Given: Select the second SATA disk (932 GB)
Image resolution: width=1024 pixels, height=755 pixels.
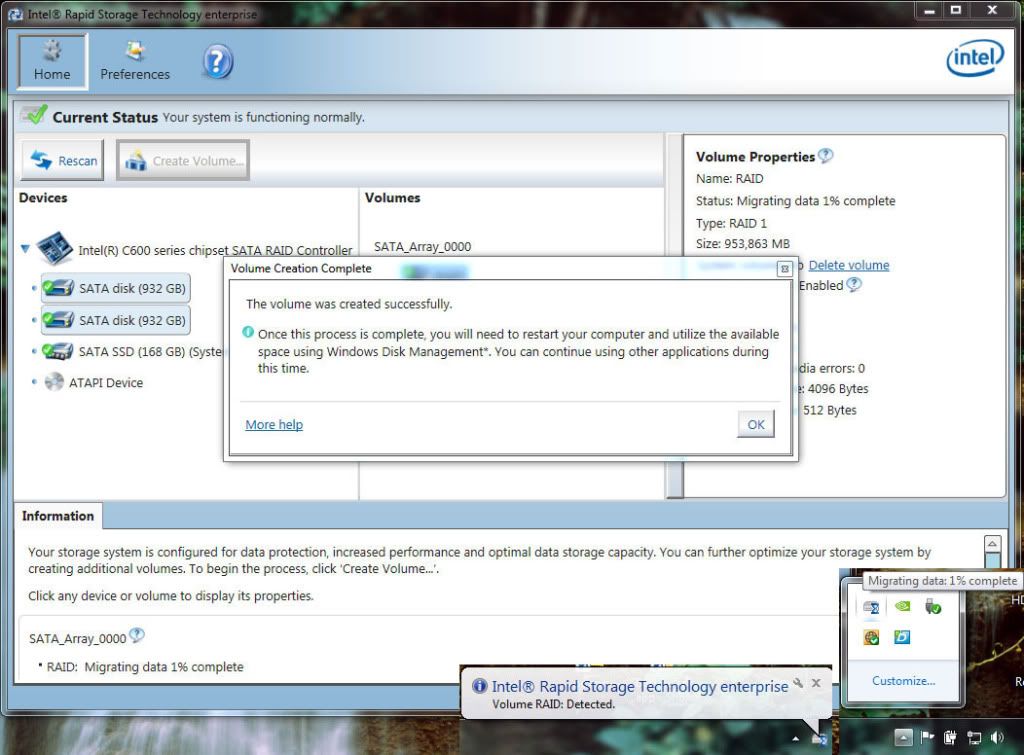Looking at the screenshot, I should pyautogui.click(x=116, y=320).
